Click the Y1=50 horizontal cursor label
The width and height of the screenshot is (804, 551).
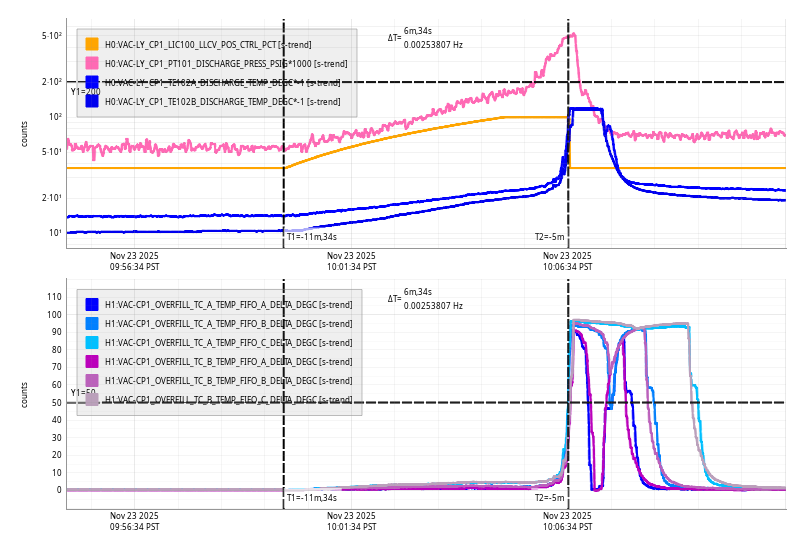click(x=82, y=393)
